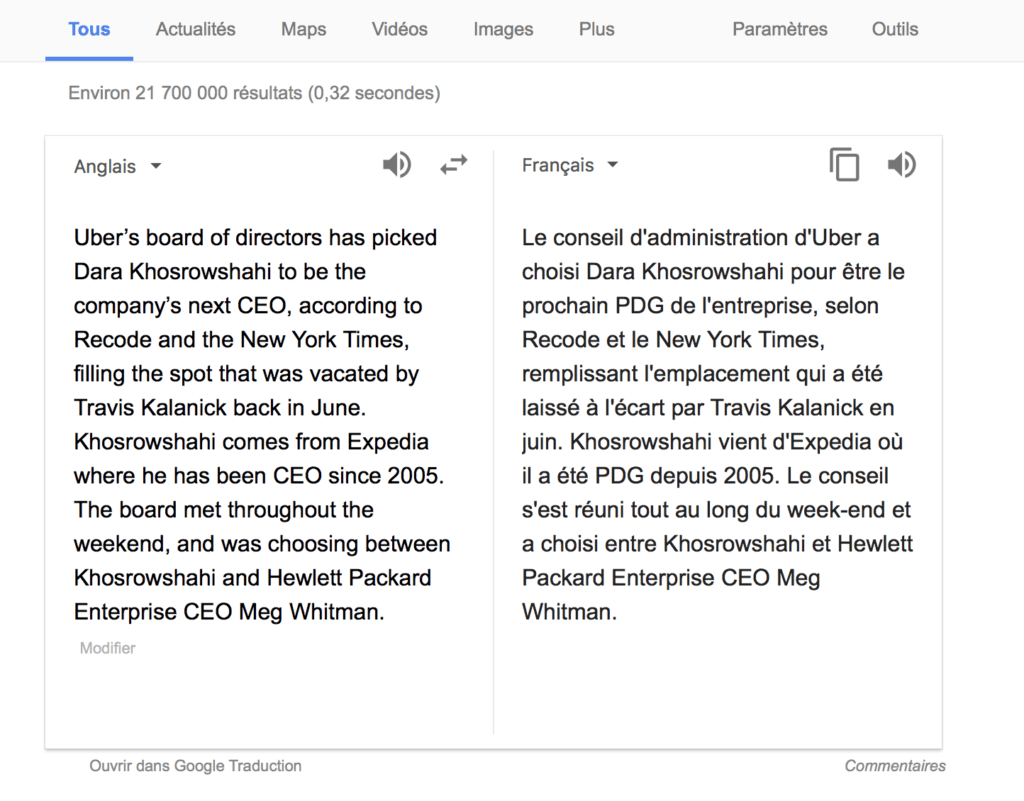Open in Google Traduction link
The height and width of the screenshot is (801, 1024).
coord(195,766)
